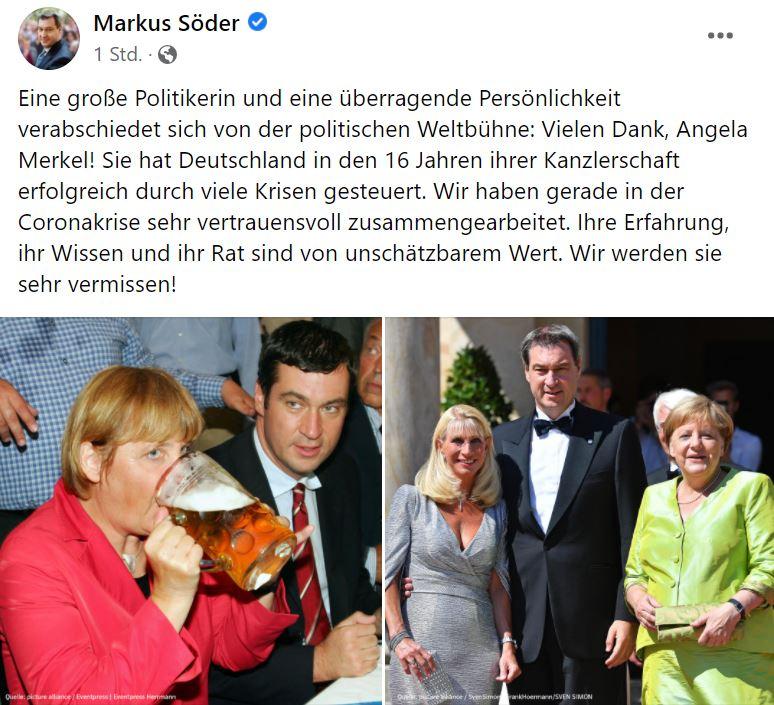Click the word "Coronakrise" in the post text
The height and width of the screenshot is (705, 774).
pos(79,222)
